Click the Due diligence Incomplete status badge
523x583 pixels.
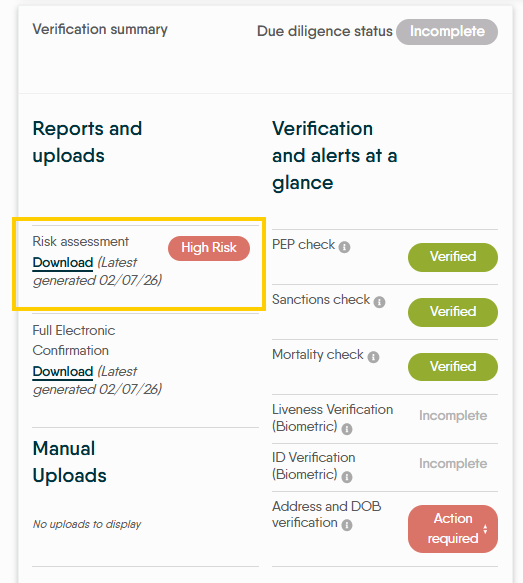click(447, 32)
